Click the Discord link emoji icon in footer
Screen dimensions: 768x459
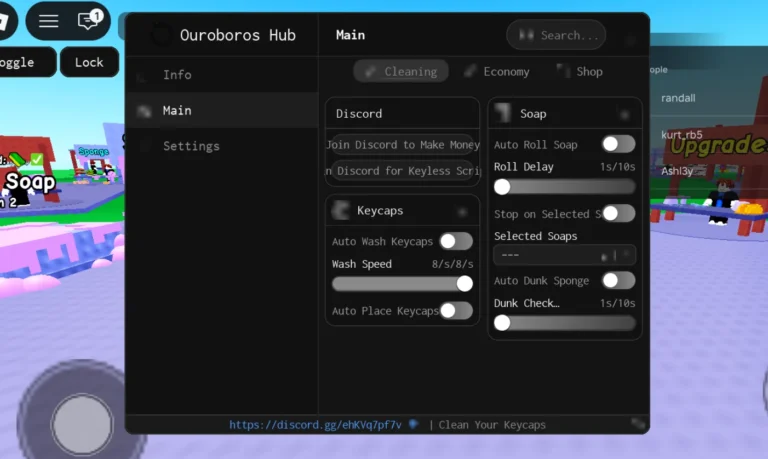[414, 424]
